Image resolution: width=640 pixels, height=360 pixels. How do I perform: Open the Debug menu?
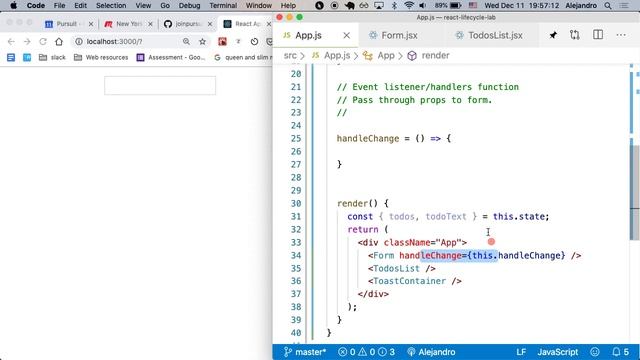point(189,6)
